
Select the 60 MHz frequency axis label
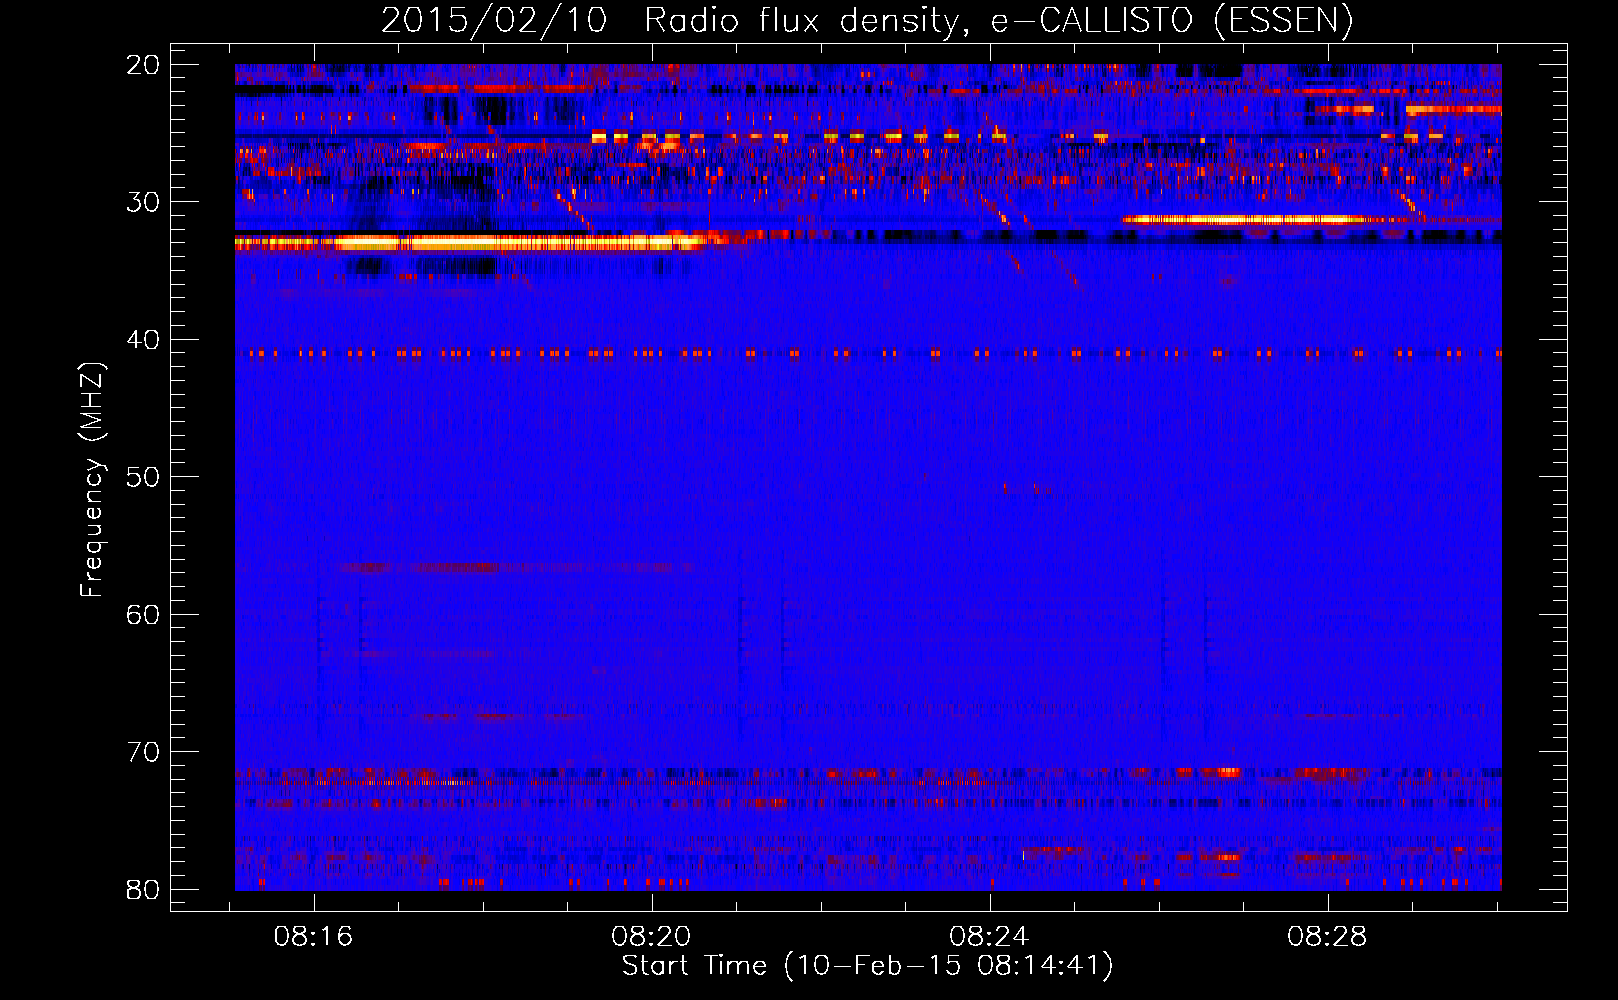(143, 614)
